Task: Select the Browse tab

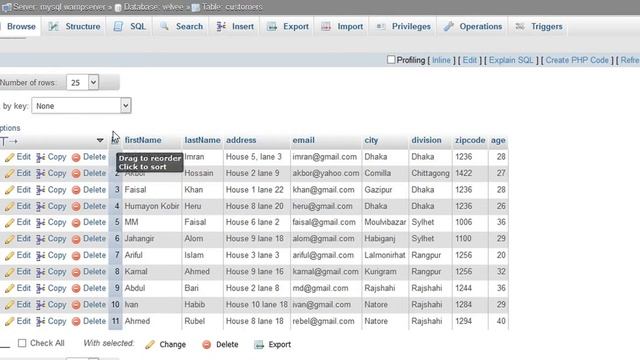Action: coord(20,27)
